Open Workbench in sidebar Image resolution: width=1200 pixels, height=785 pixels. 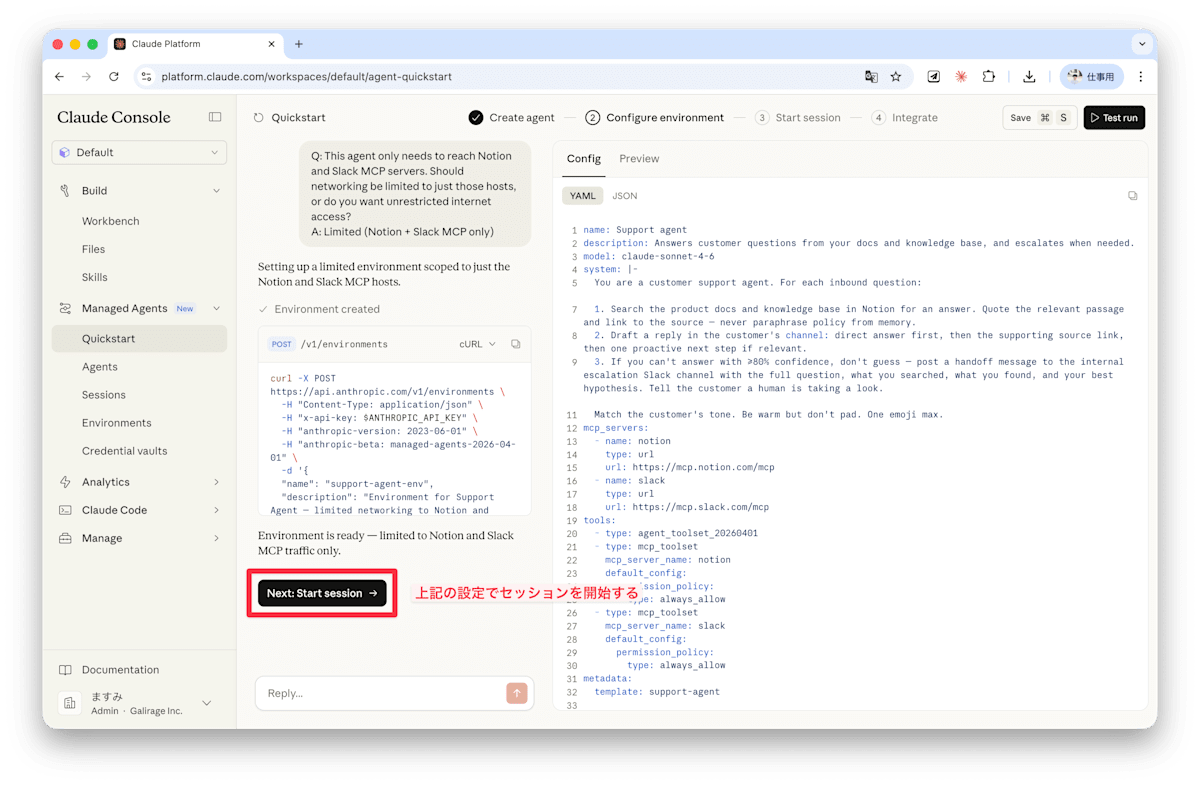pyautogui.click(x=110, y=221)
